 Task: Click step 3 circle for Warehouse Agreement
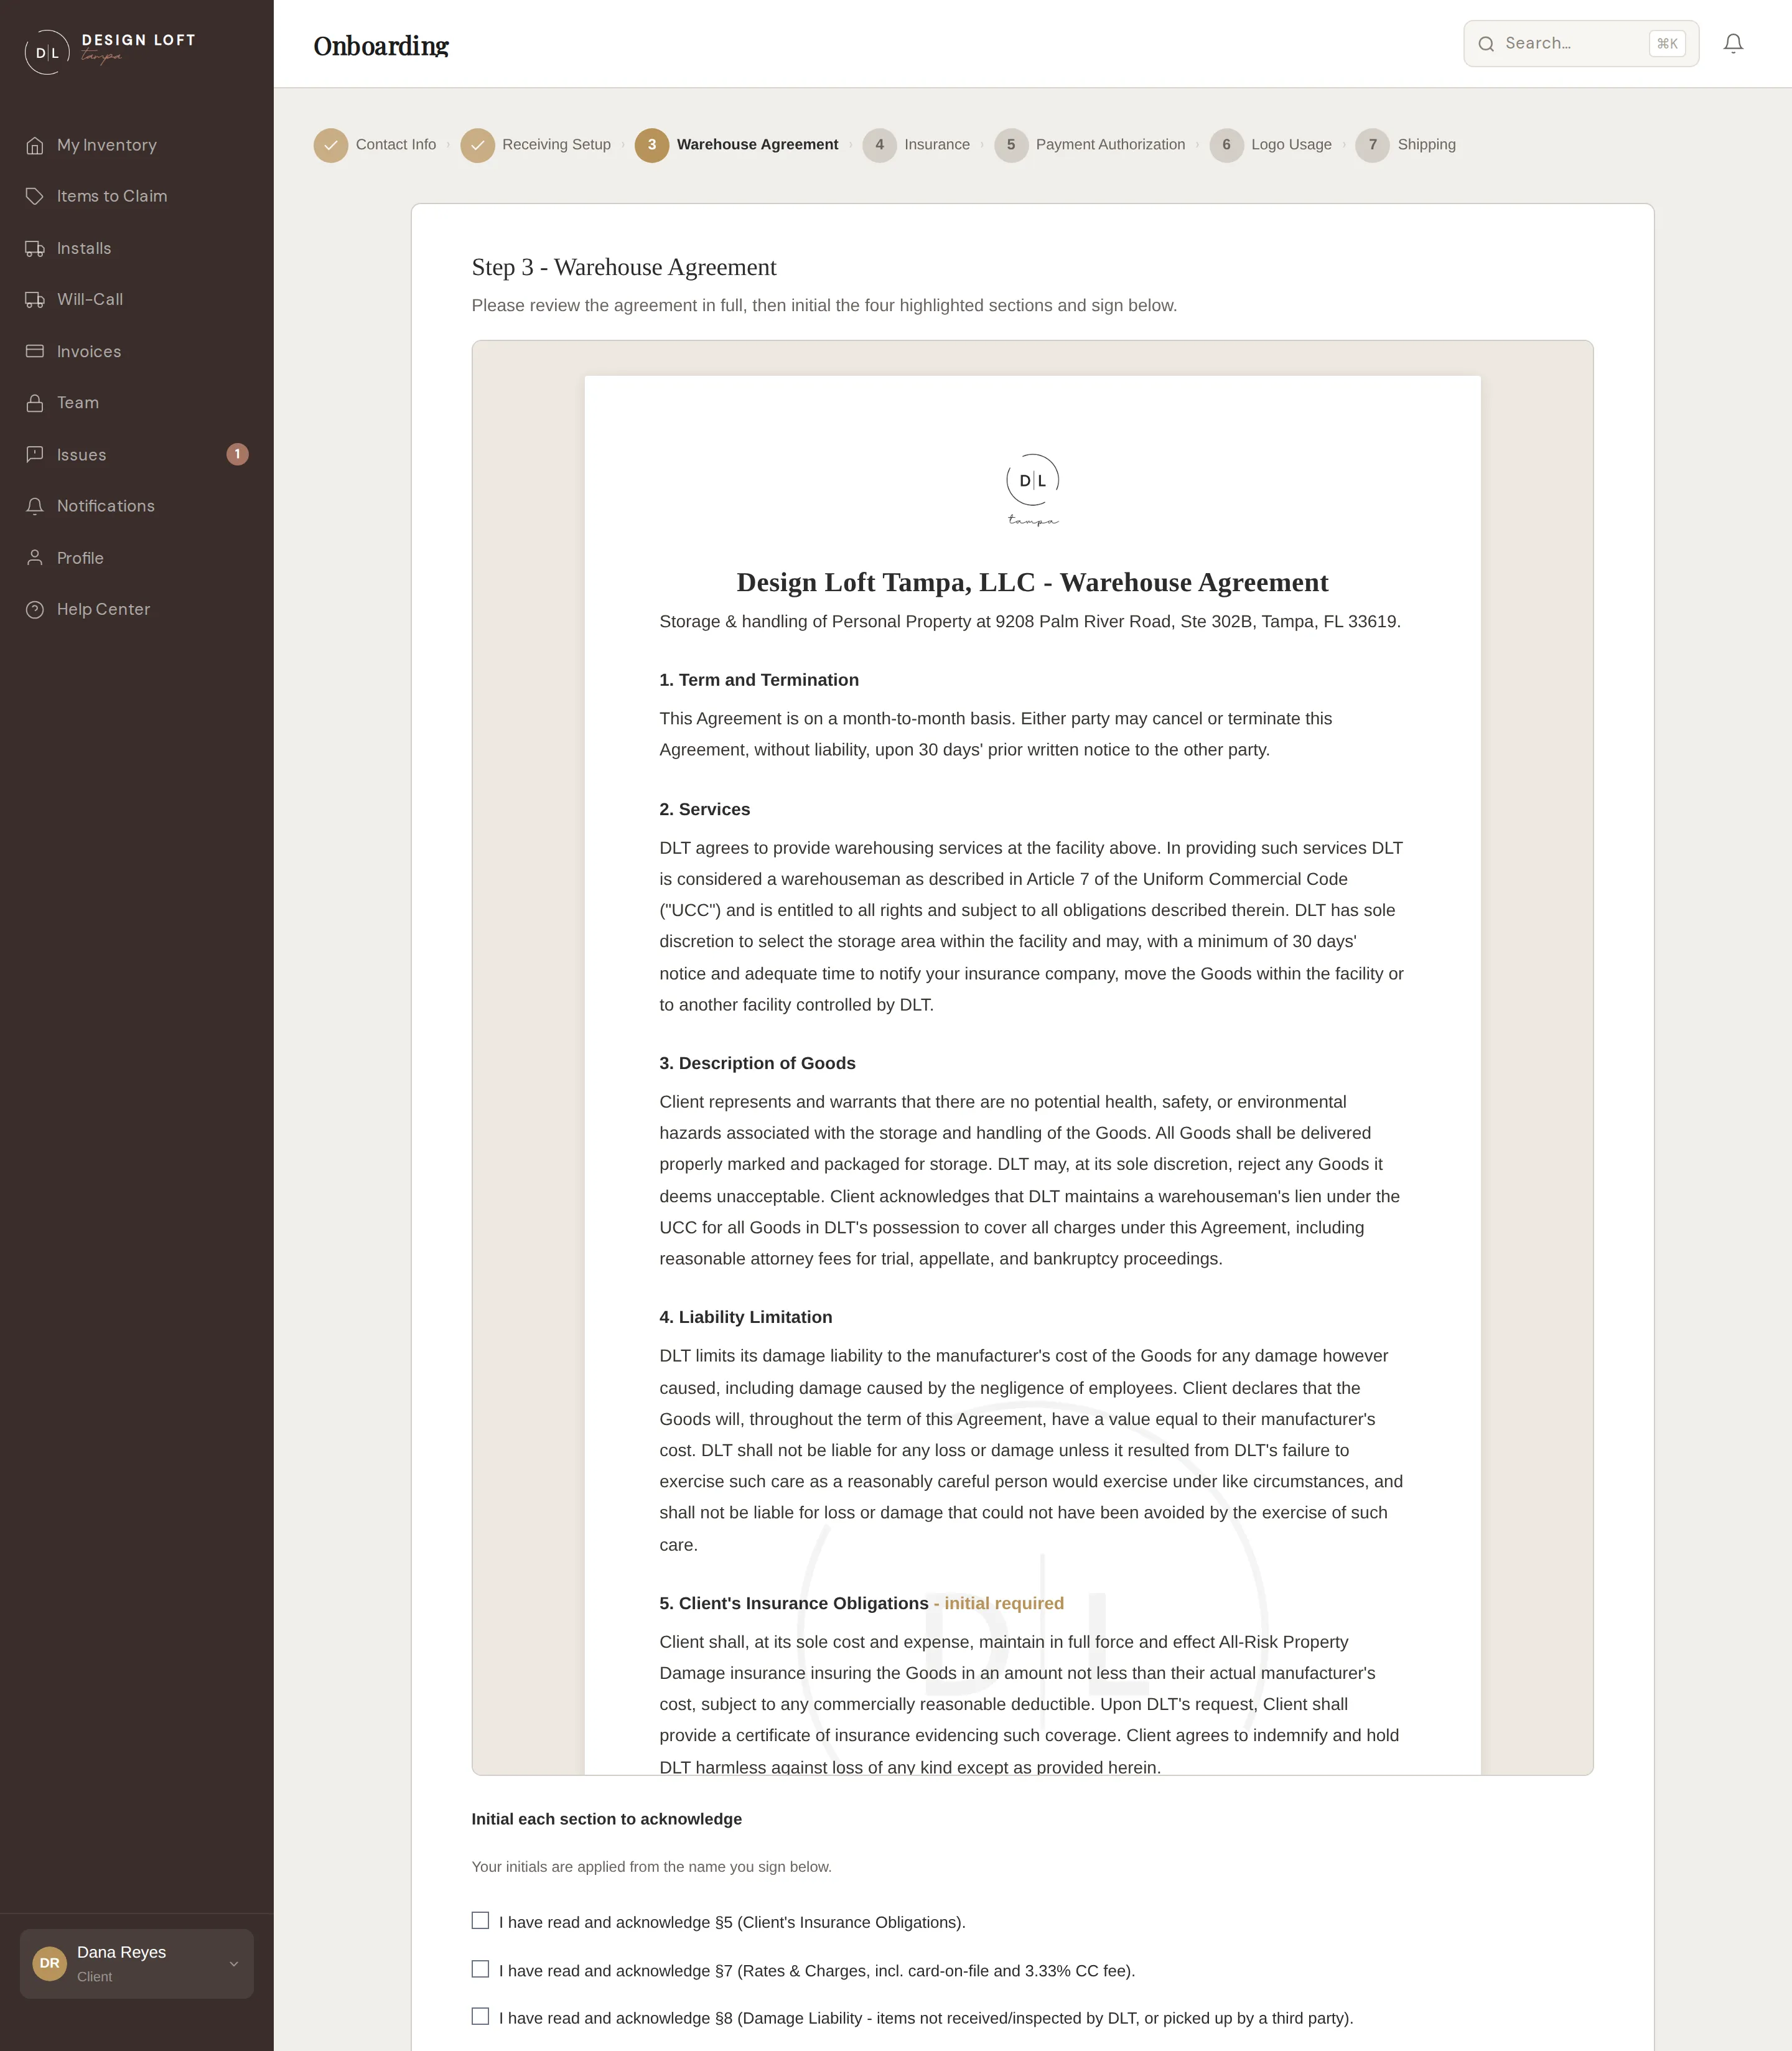tap(652, 145)
